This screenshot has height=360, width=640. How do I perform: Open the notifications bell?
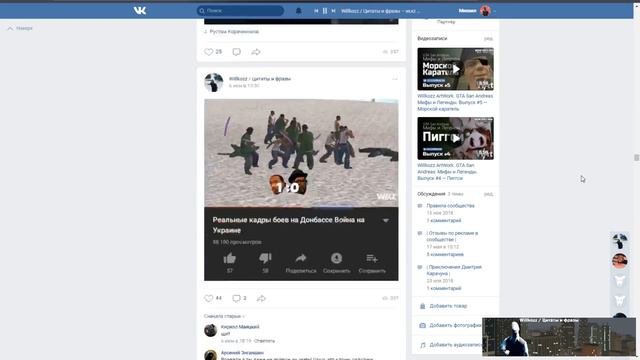pos(298,11)
